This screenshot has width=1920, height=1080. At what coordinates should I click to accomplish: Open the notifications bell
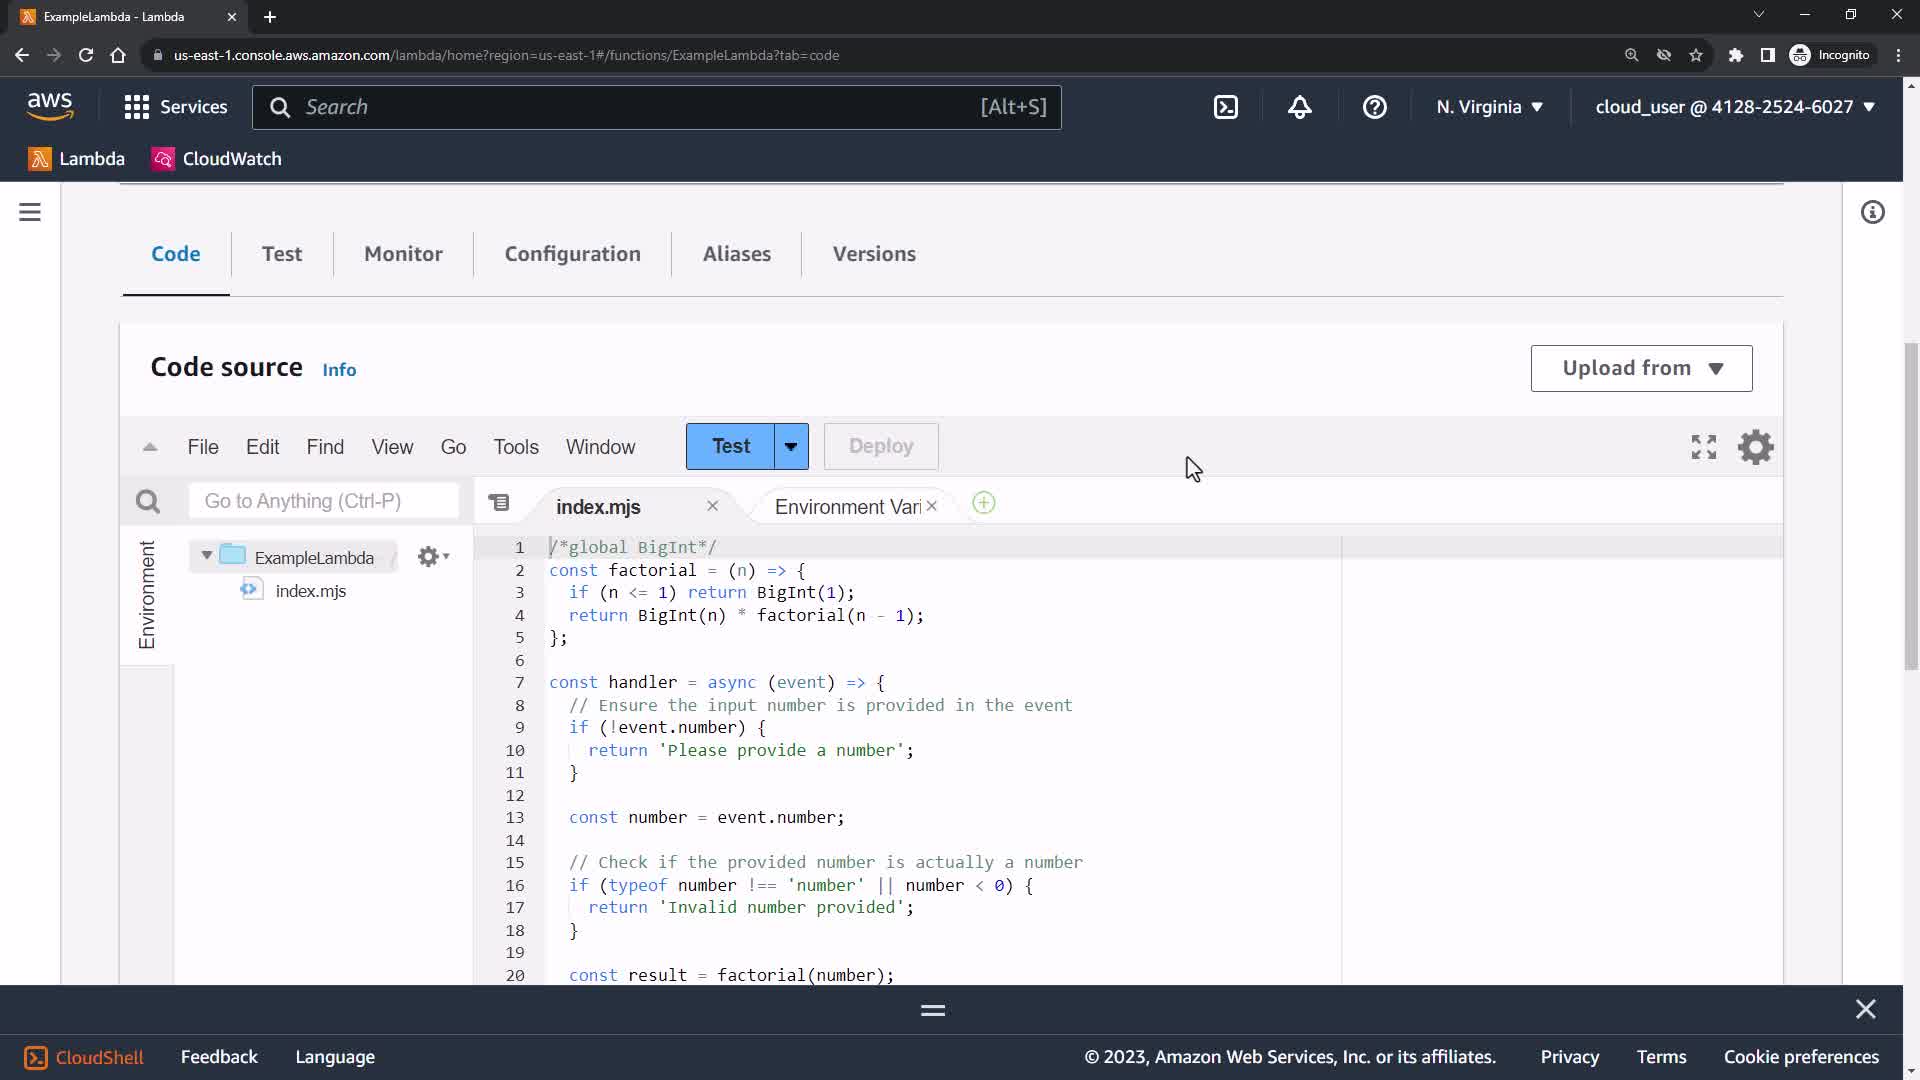pyautogui.click(x=1299, y=107)
